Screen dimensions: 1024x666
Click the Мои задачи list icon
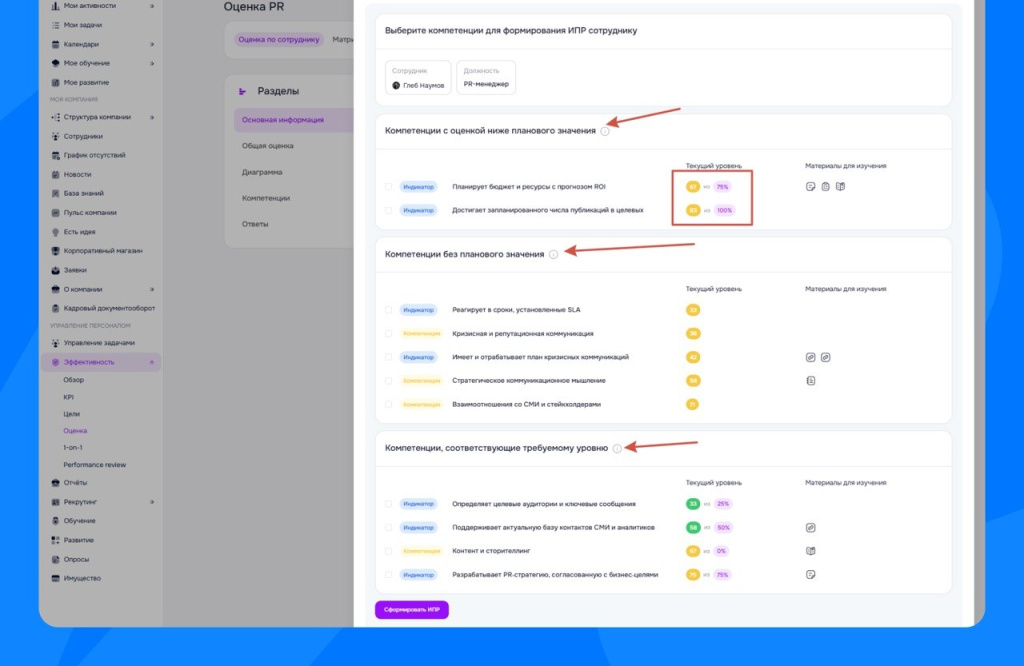[56, 25]
